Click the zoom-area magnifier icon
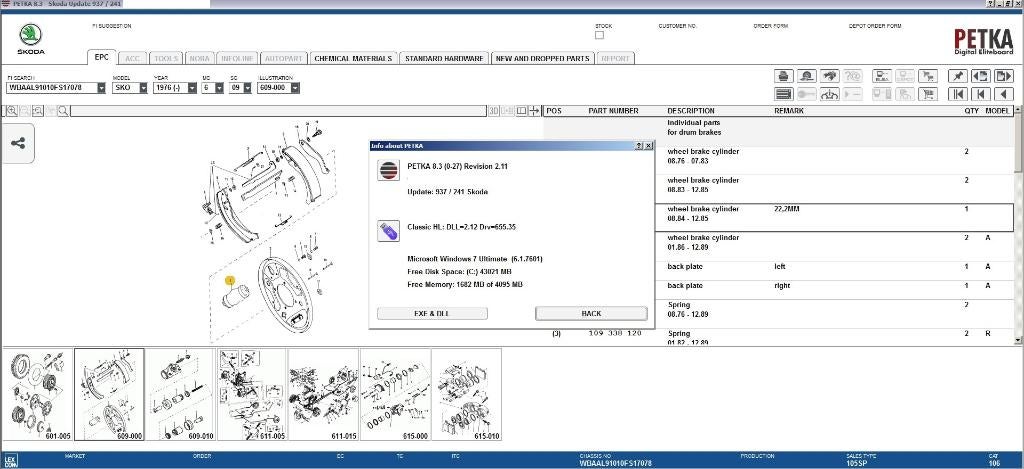This screenshot has width=1024, height=469. (x=37, y=111)
